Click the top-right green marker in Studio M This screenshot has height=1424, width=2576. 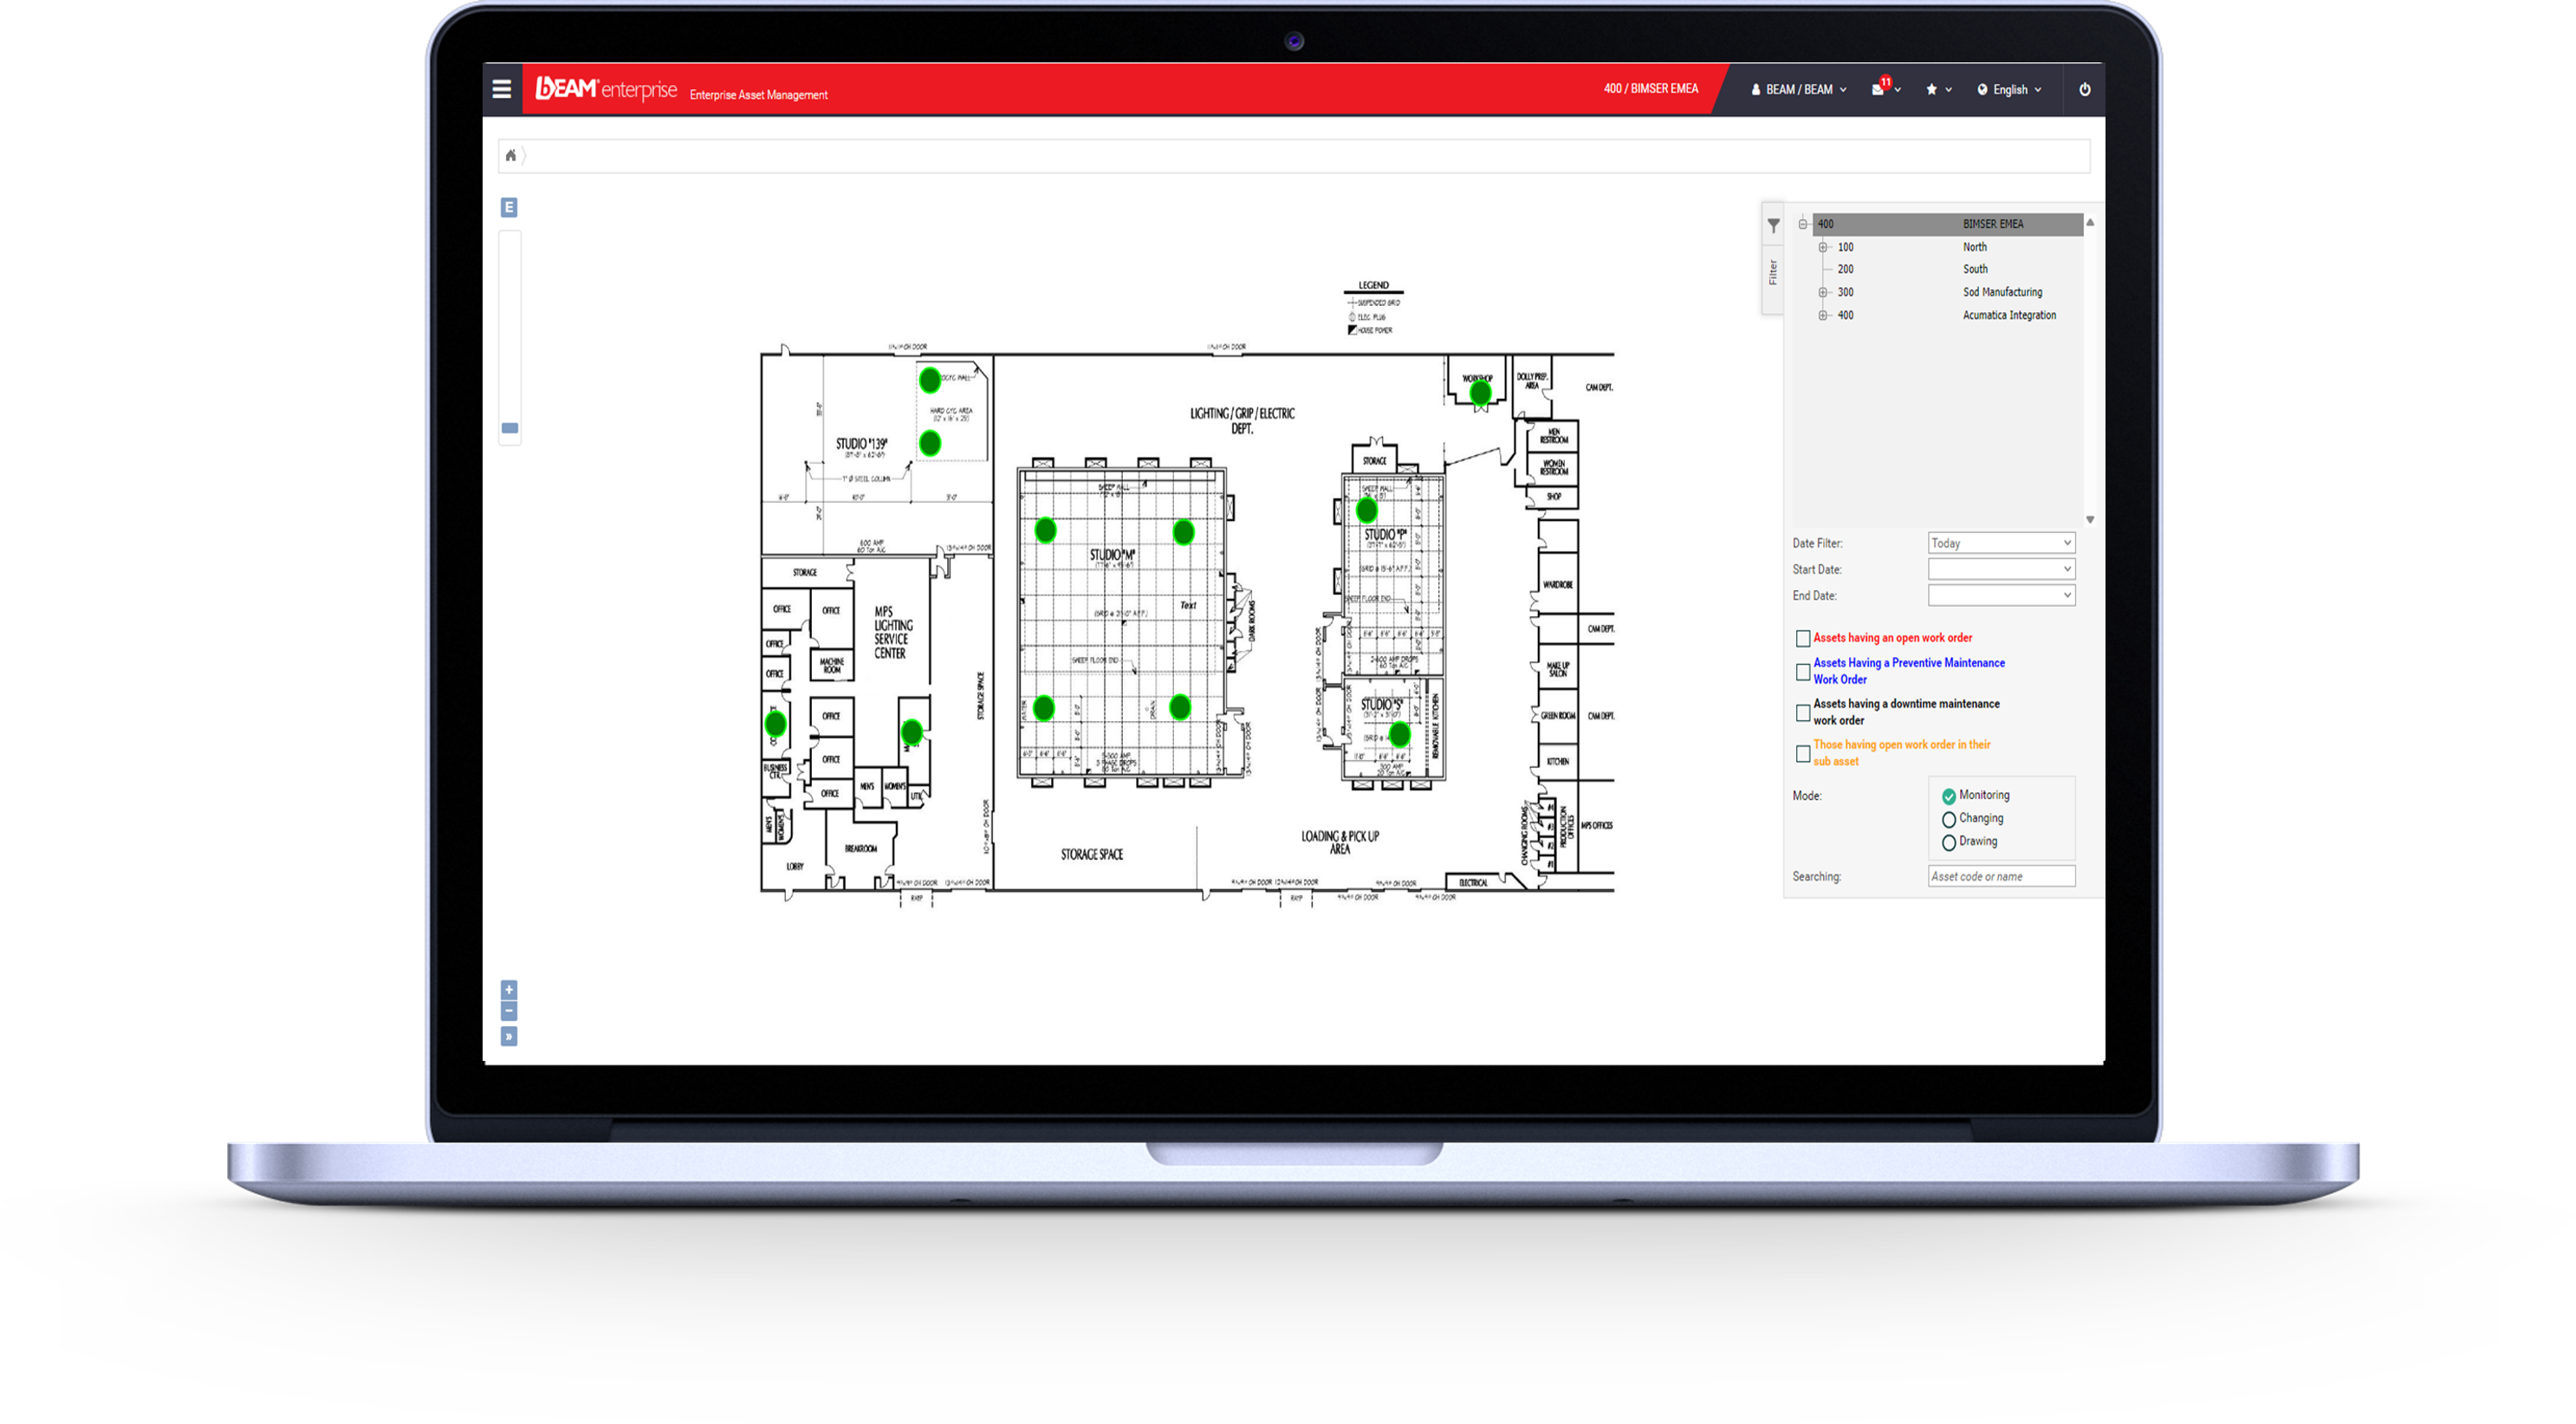[1183, 532]
